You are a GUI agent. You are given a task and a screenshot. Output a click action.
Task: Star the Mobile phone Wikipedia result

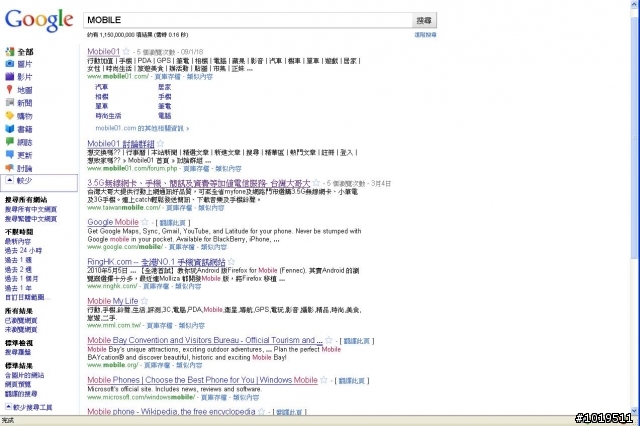click(x=261, y=411)
